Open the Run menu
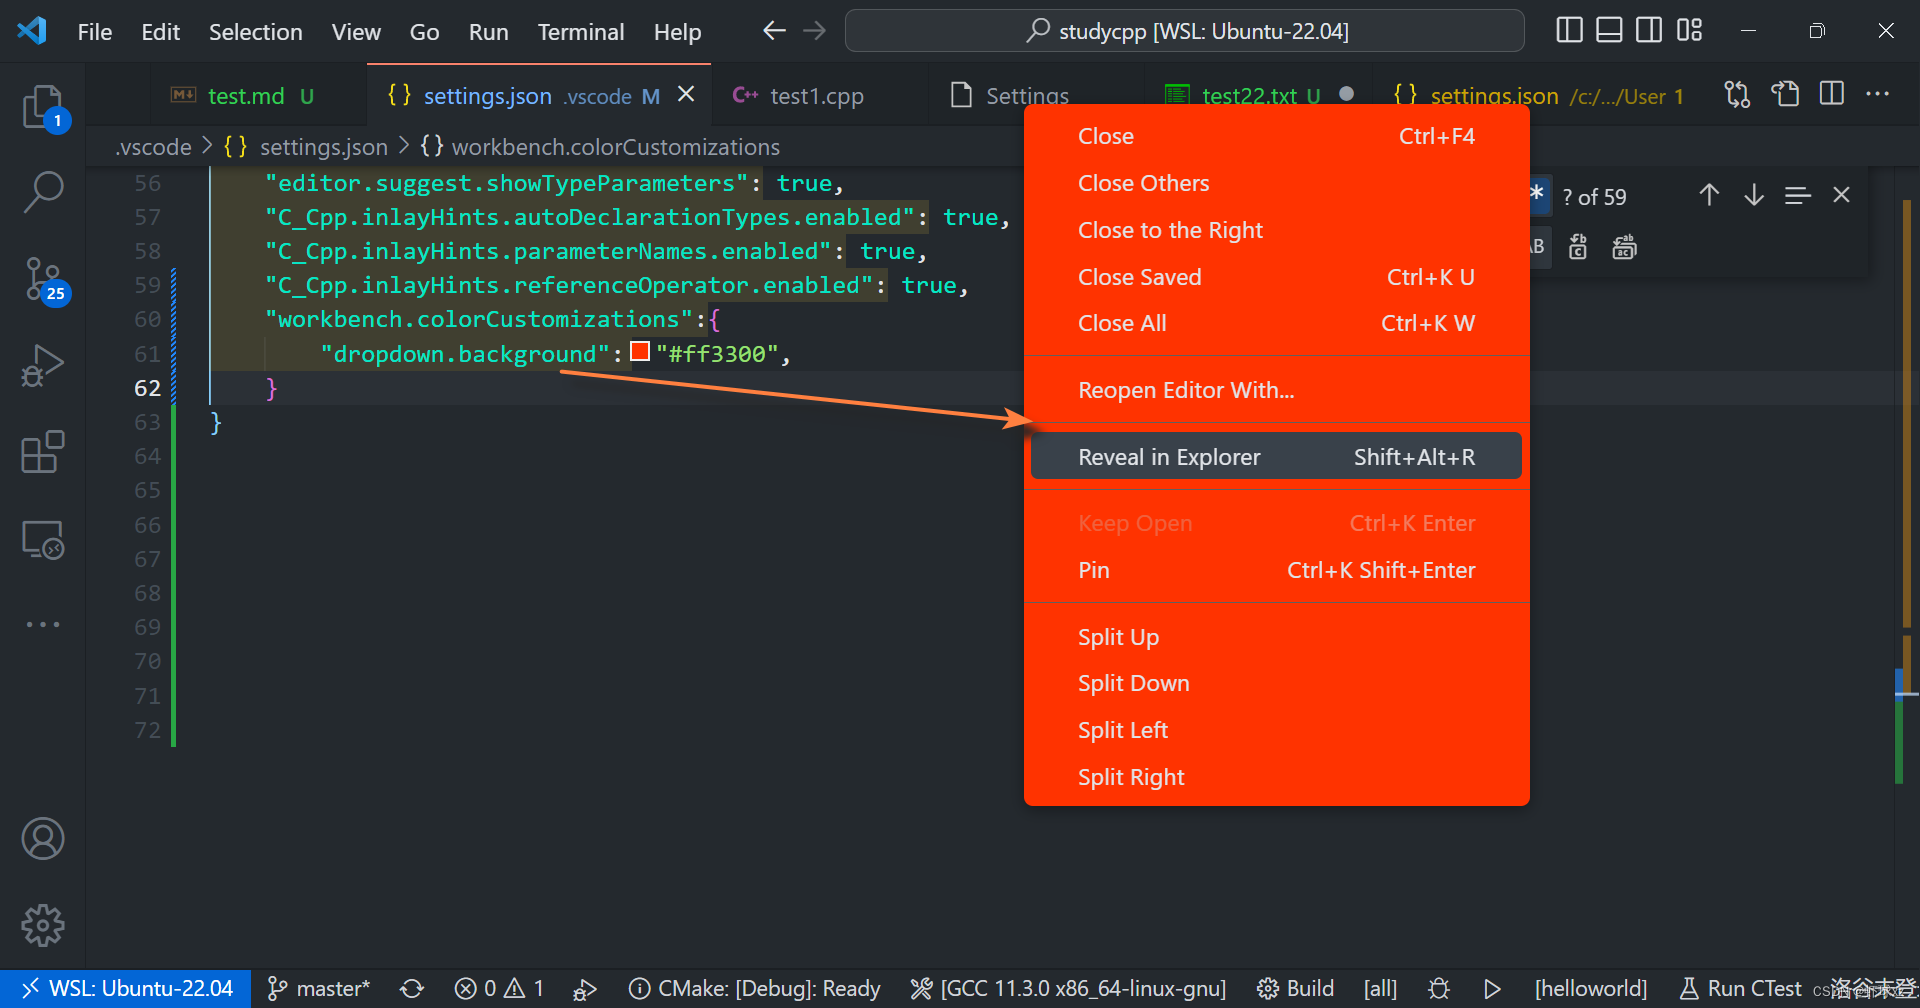The width and height of the screenshot is (1920, 1008). click(488, 32)
